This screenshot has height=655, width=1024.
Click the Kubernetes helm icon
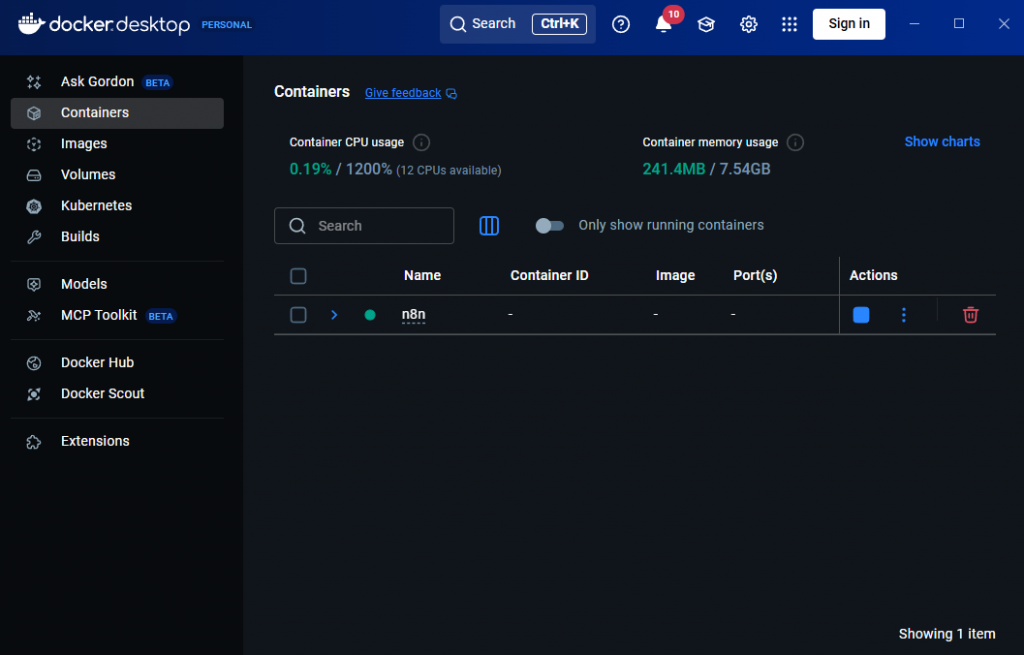tap(34, 206)
